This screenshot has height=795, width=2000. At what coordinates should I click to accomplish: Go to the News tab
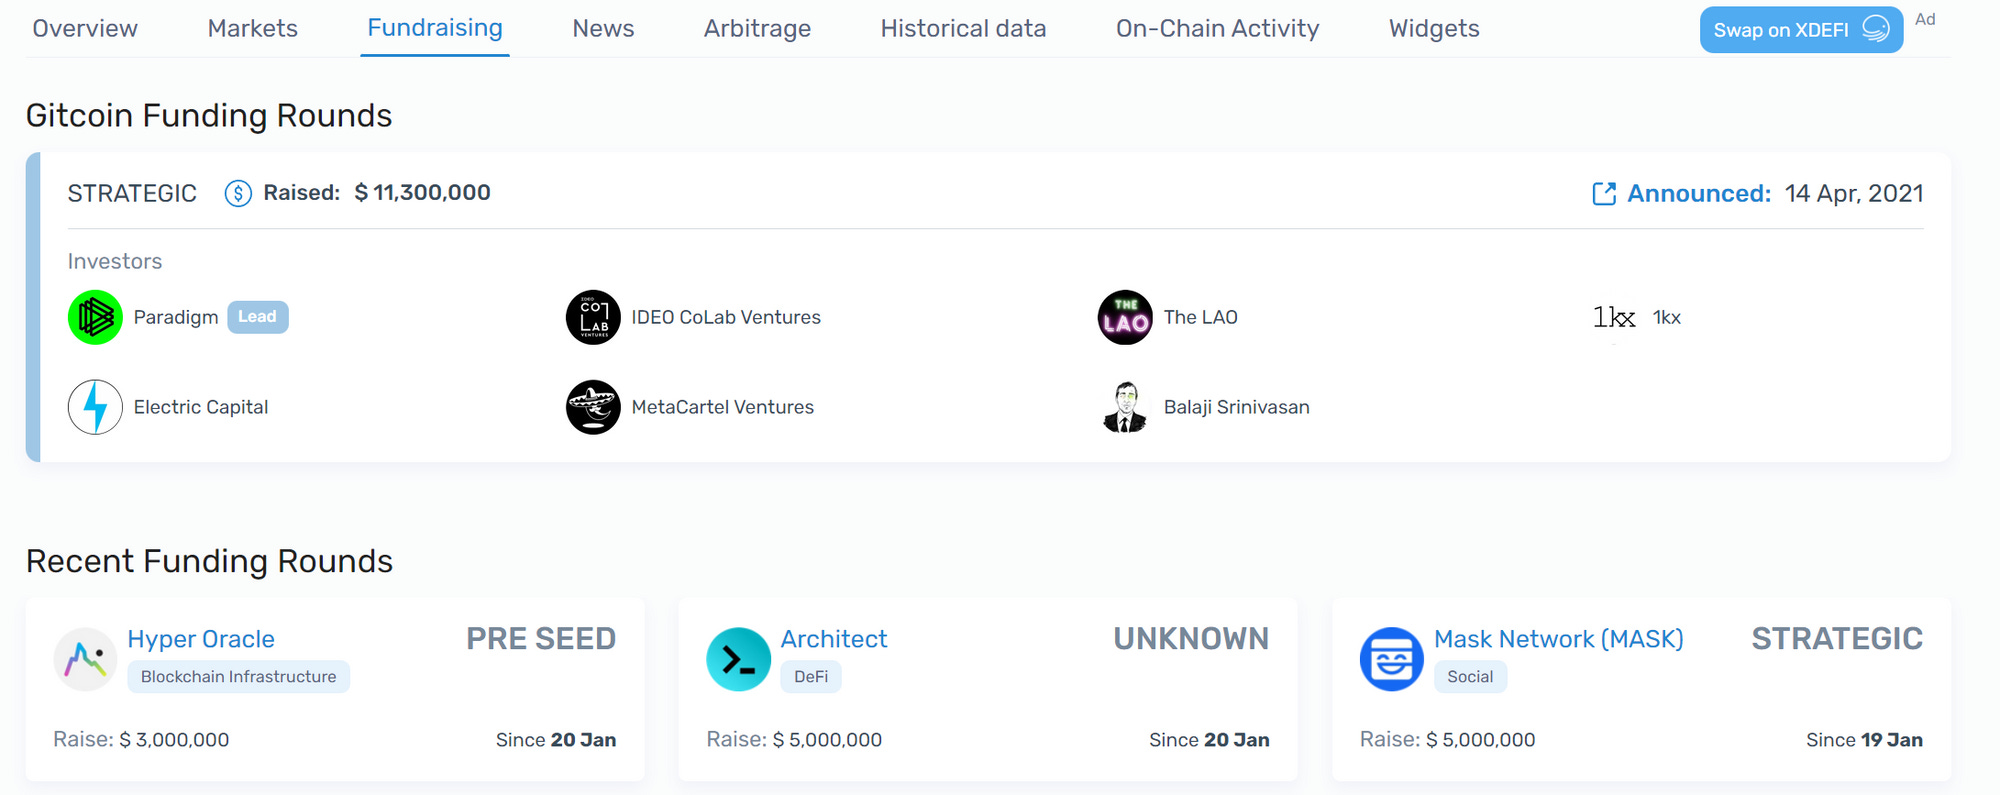(603, 28)
